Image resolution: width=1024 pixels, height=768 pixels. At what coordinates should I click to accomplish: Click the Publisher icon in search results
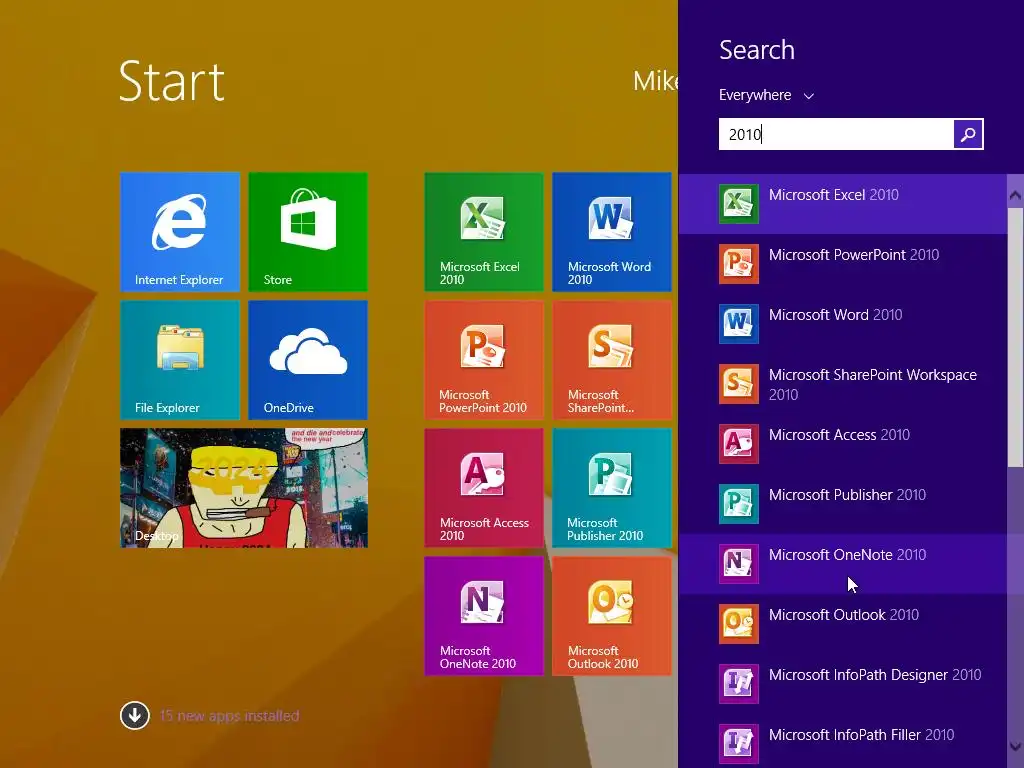[739, 504]
